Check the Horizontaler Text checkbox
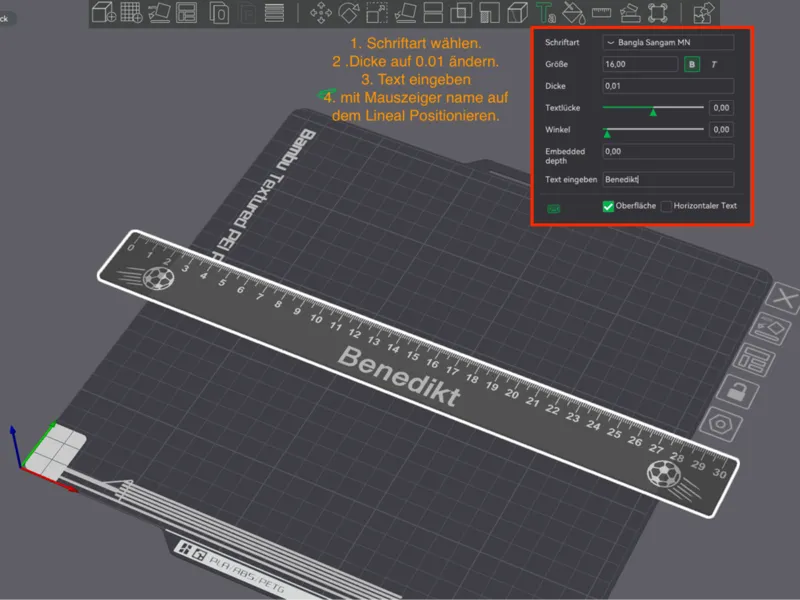800x600 pixels. tap(666, 206)
